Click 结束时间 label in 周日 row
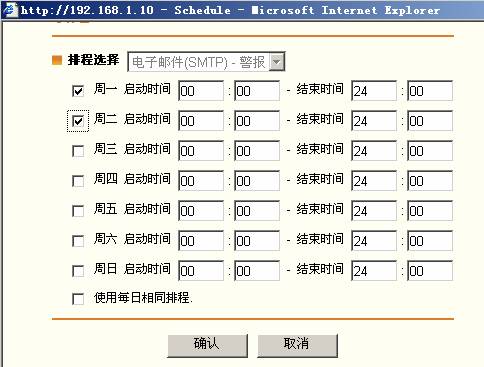This screenshot has height=367, width=484. click(320, 269)
